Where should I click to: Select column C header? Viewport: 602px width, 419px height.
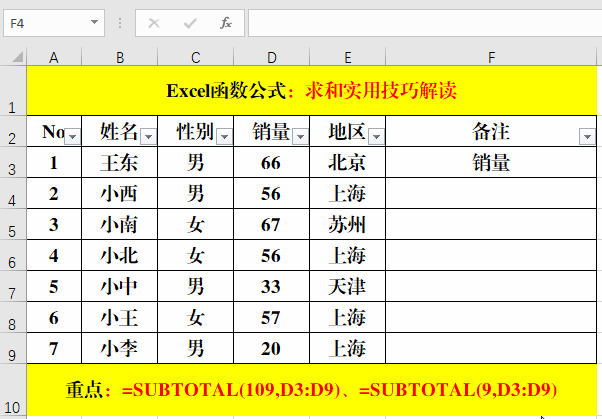pyautogui.click(x=196, y=57)
